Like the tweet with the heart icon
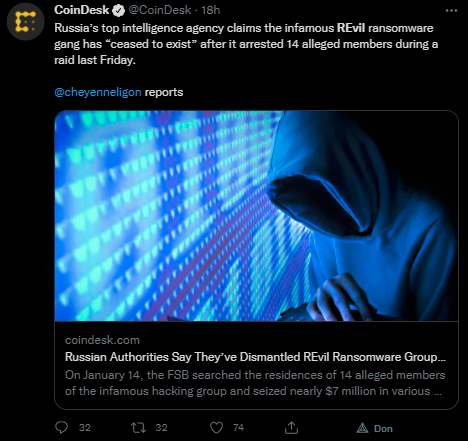The image size is (468, 441). (216, 427)
